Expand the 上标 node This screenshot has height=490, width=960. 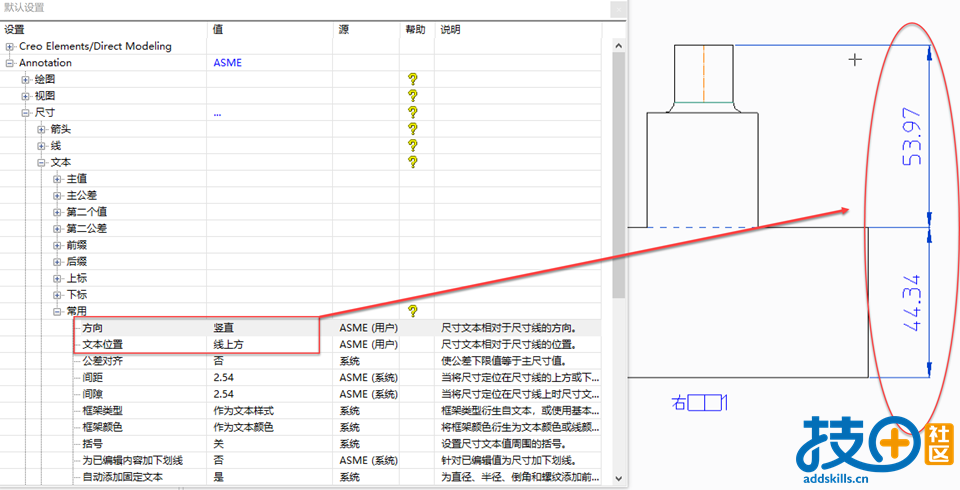[58, 278]
